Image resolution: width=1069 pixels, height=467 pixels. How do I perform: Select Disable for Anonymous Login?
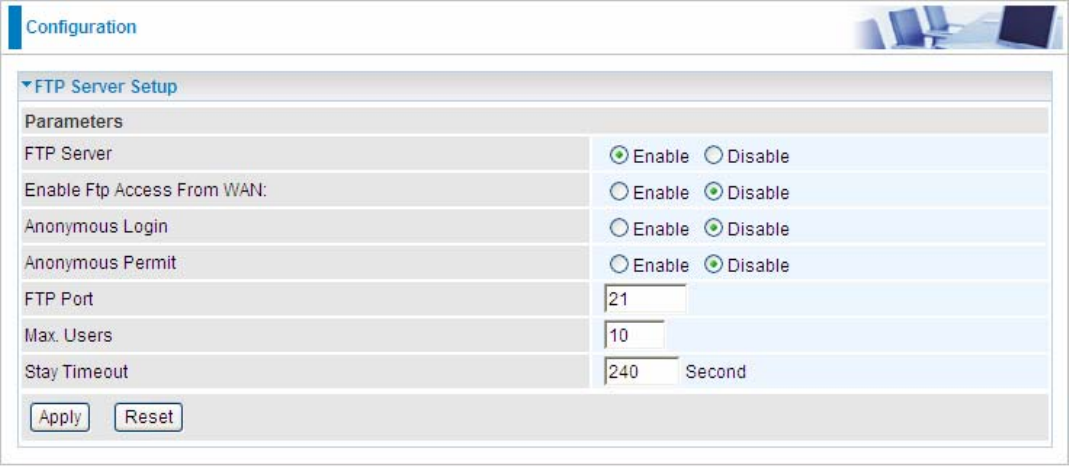click(x=713, y=229)
